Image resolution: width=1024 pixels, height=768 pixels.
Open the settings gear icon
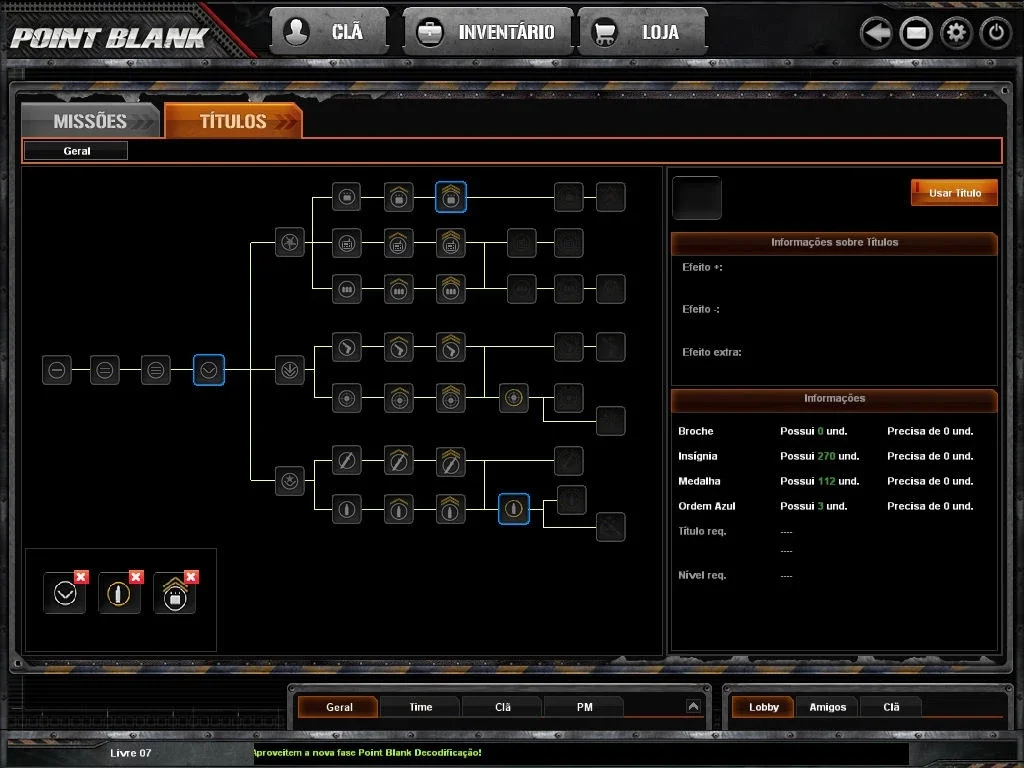[956, 33]
